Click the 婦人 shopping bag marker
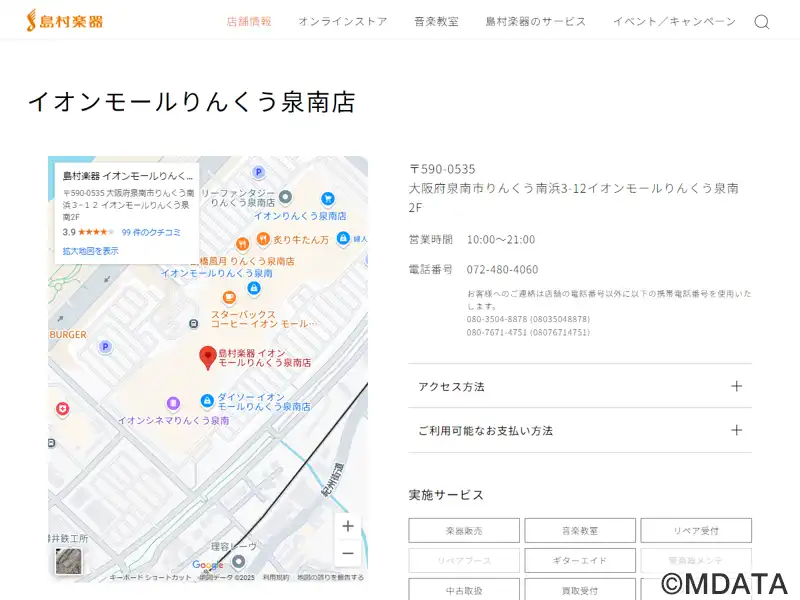Image resolution: width=800 pixels, height=600 pixels. pos(343,238)
